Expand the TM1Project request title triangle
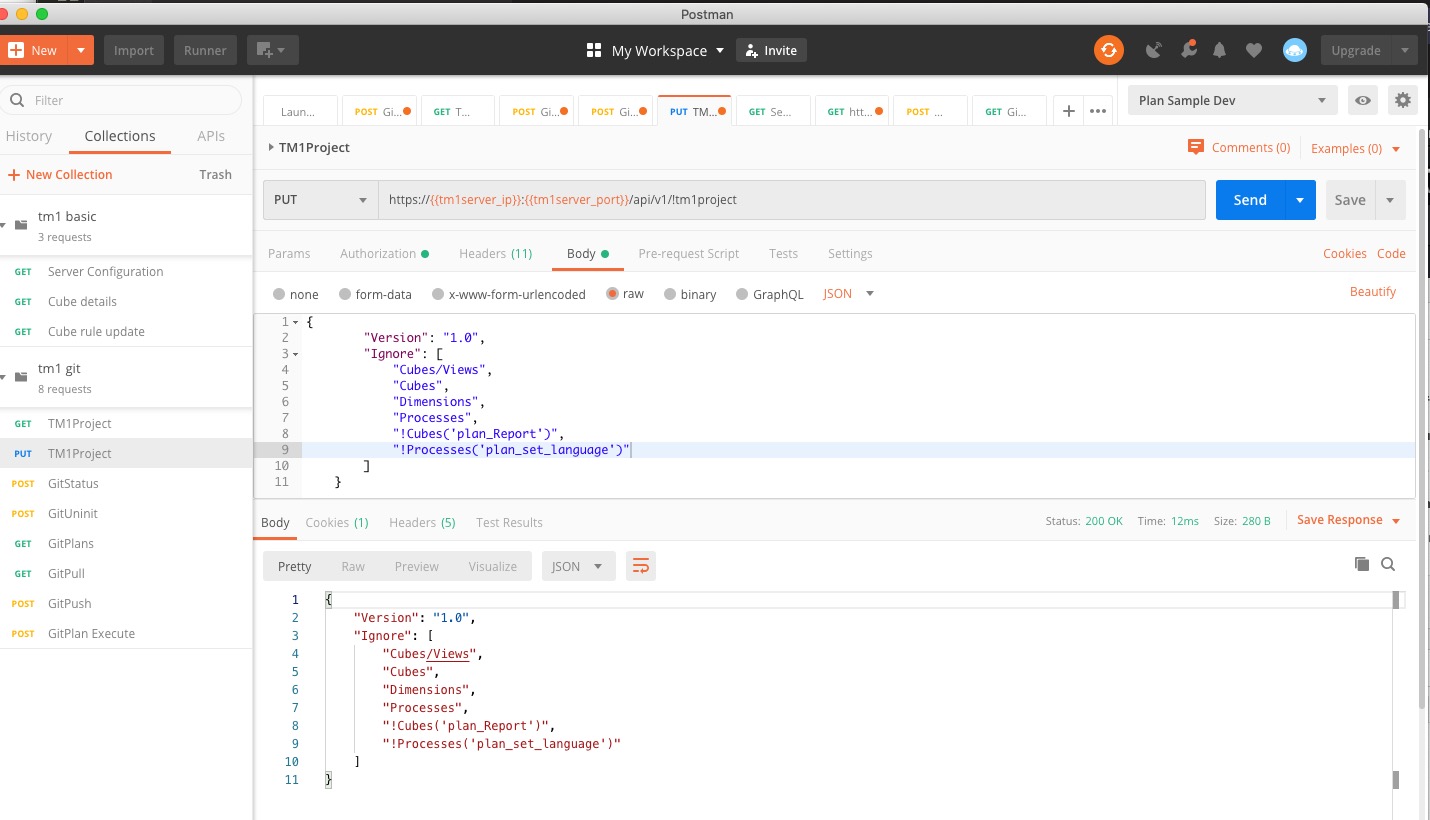The width and height of the screenshot is (1430, 820). [x=270, y=147]
